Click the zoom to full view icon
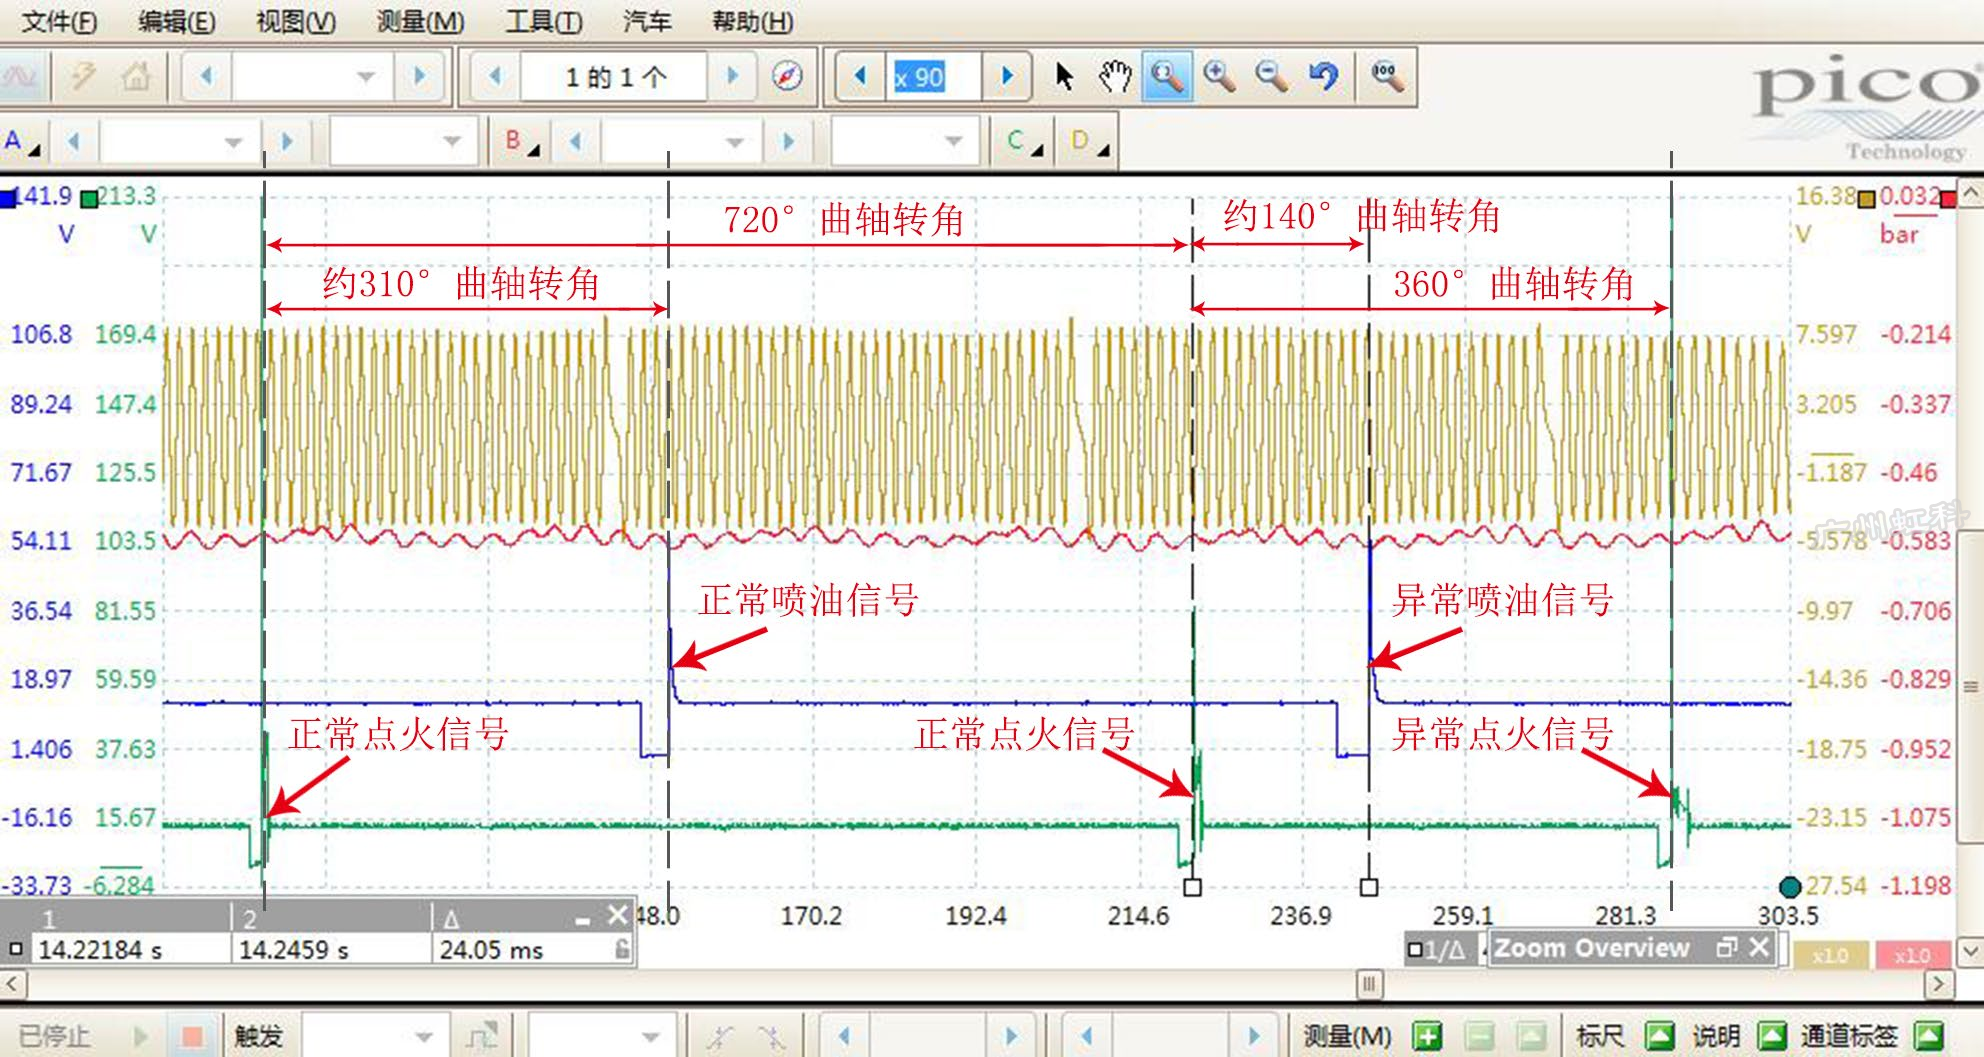The height and width of the screenshot is (1057, 1984). tap(1387, 76)
